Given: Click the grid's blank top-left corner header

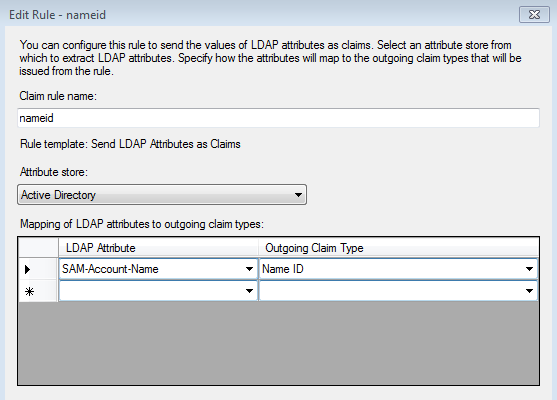Looking at the screenshot, I should [38, 248].
